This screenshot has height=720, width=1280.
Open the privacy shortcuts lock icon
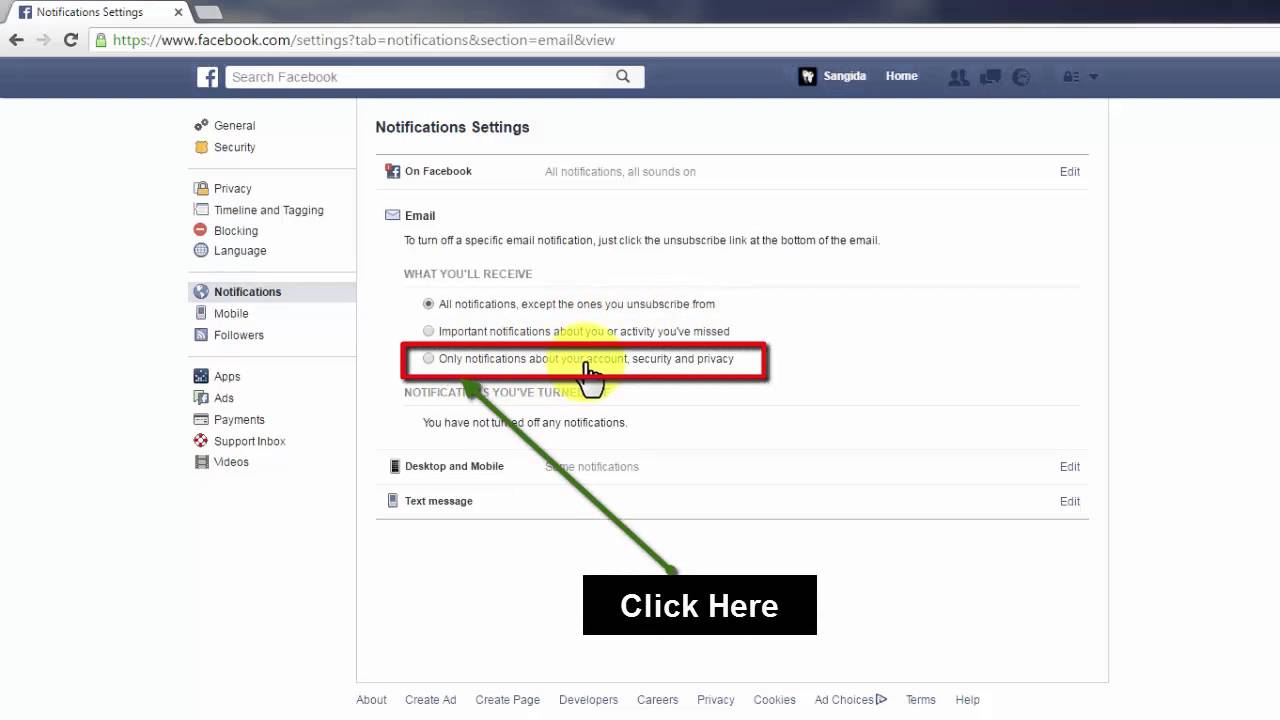(1070, 77)
